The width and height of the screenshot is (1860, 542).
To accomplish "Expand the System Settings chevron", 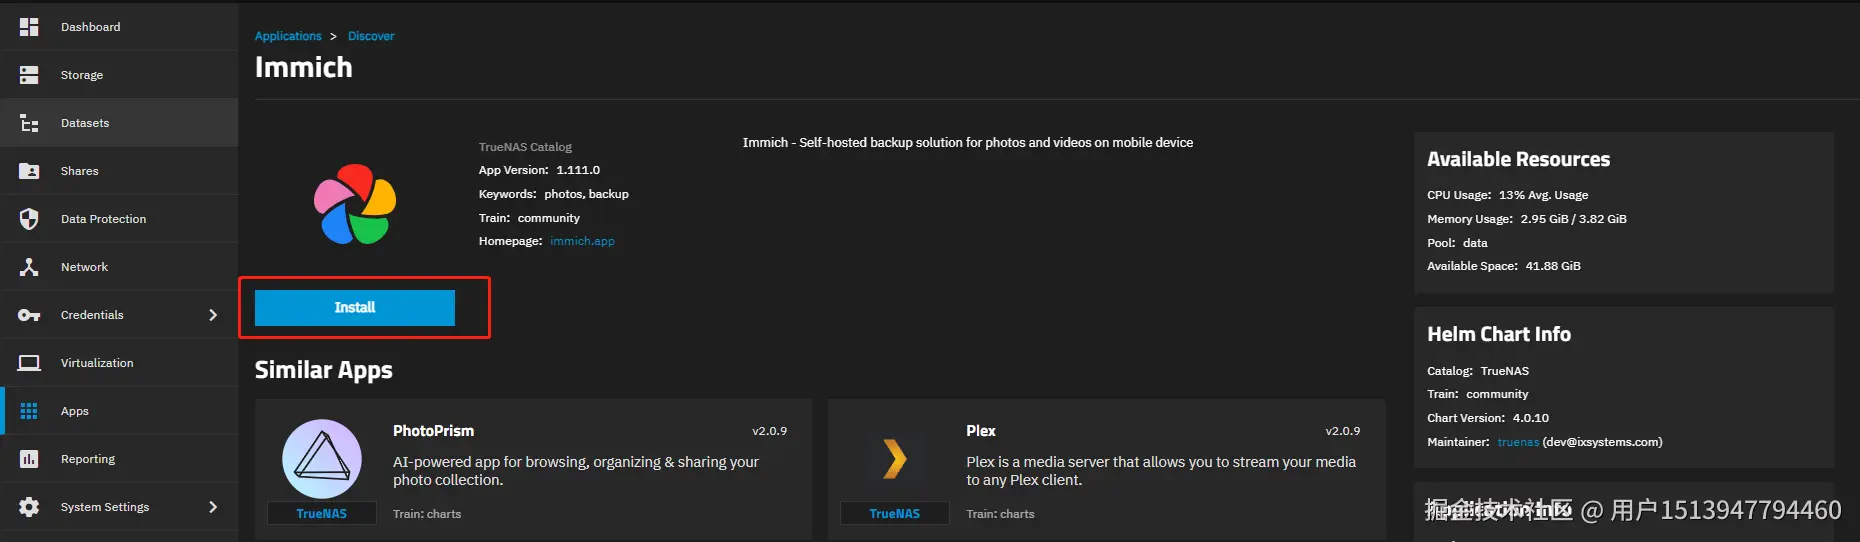I will pyautogui.click(x=213, y=507).
